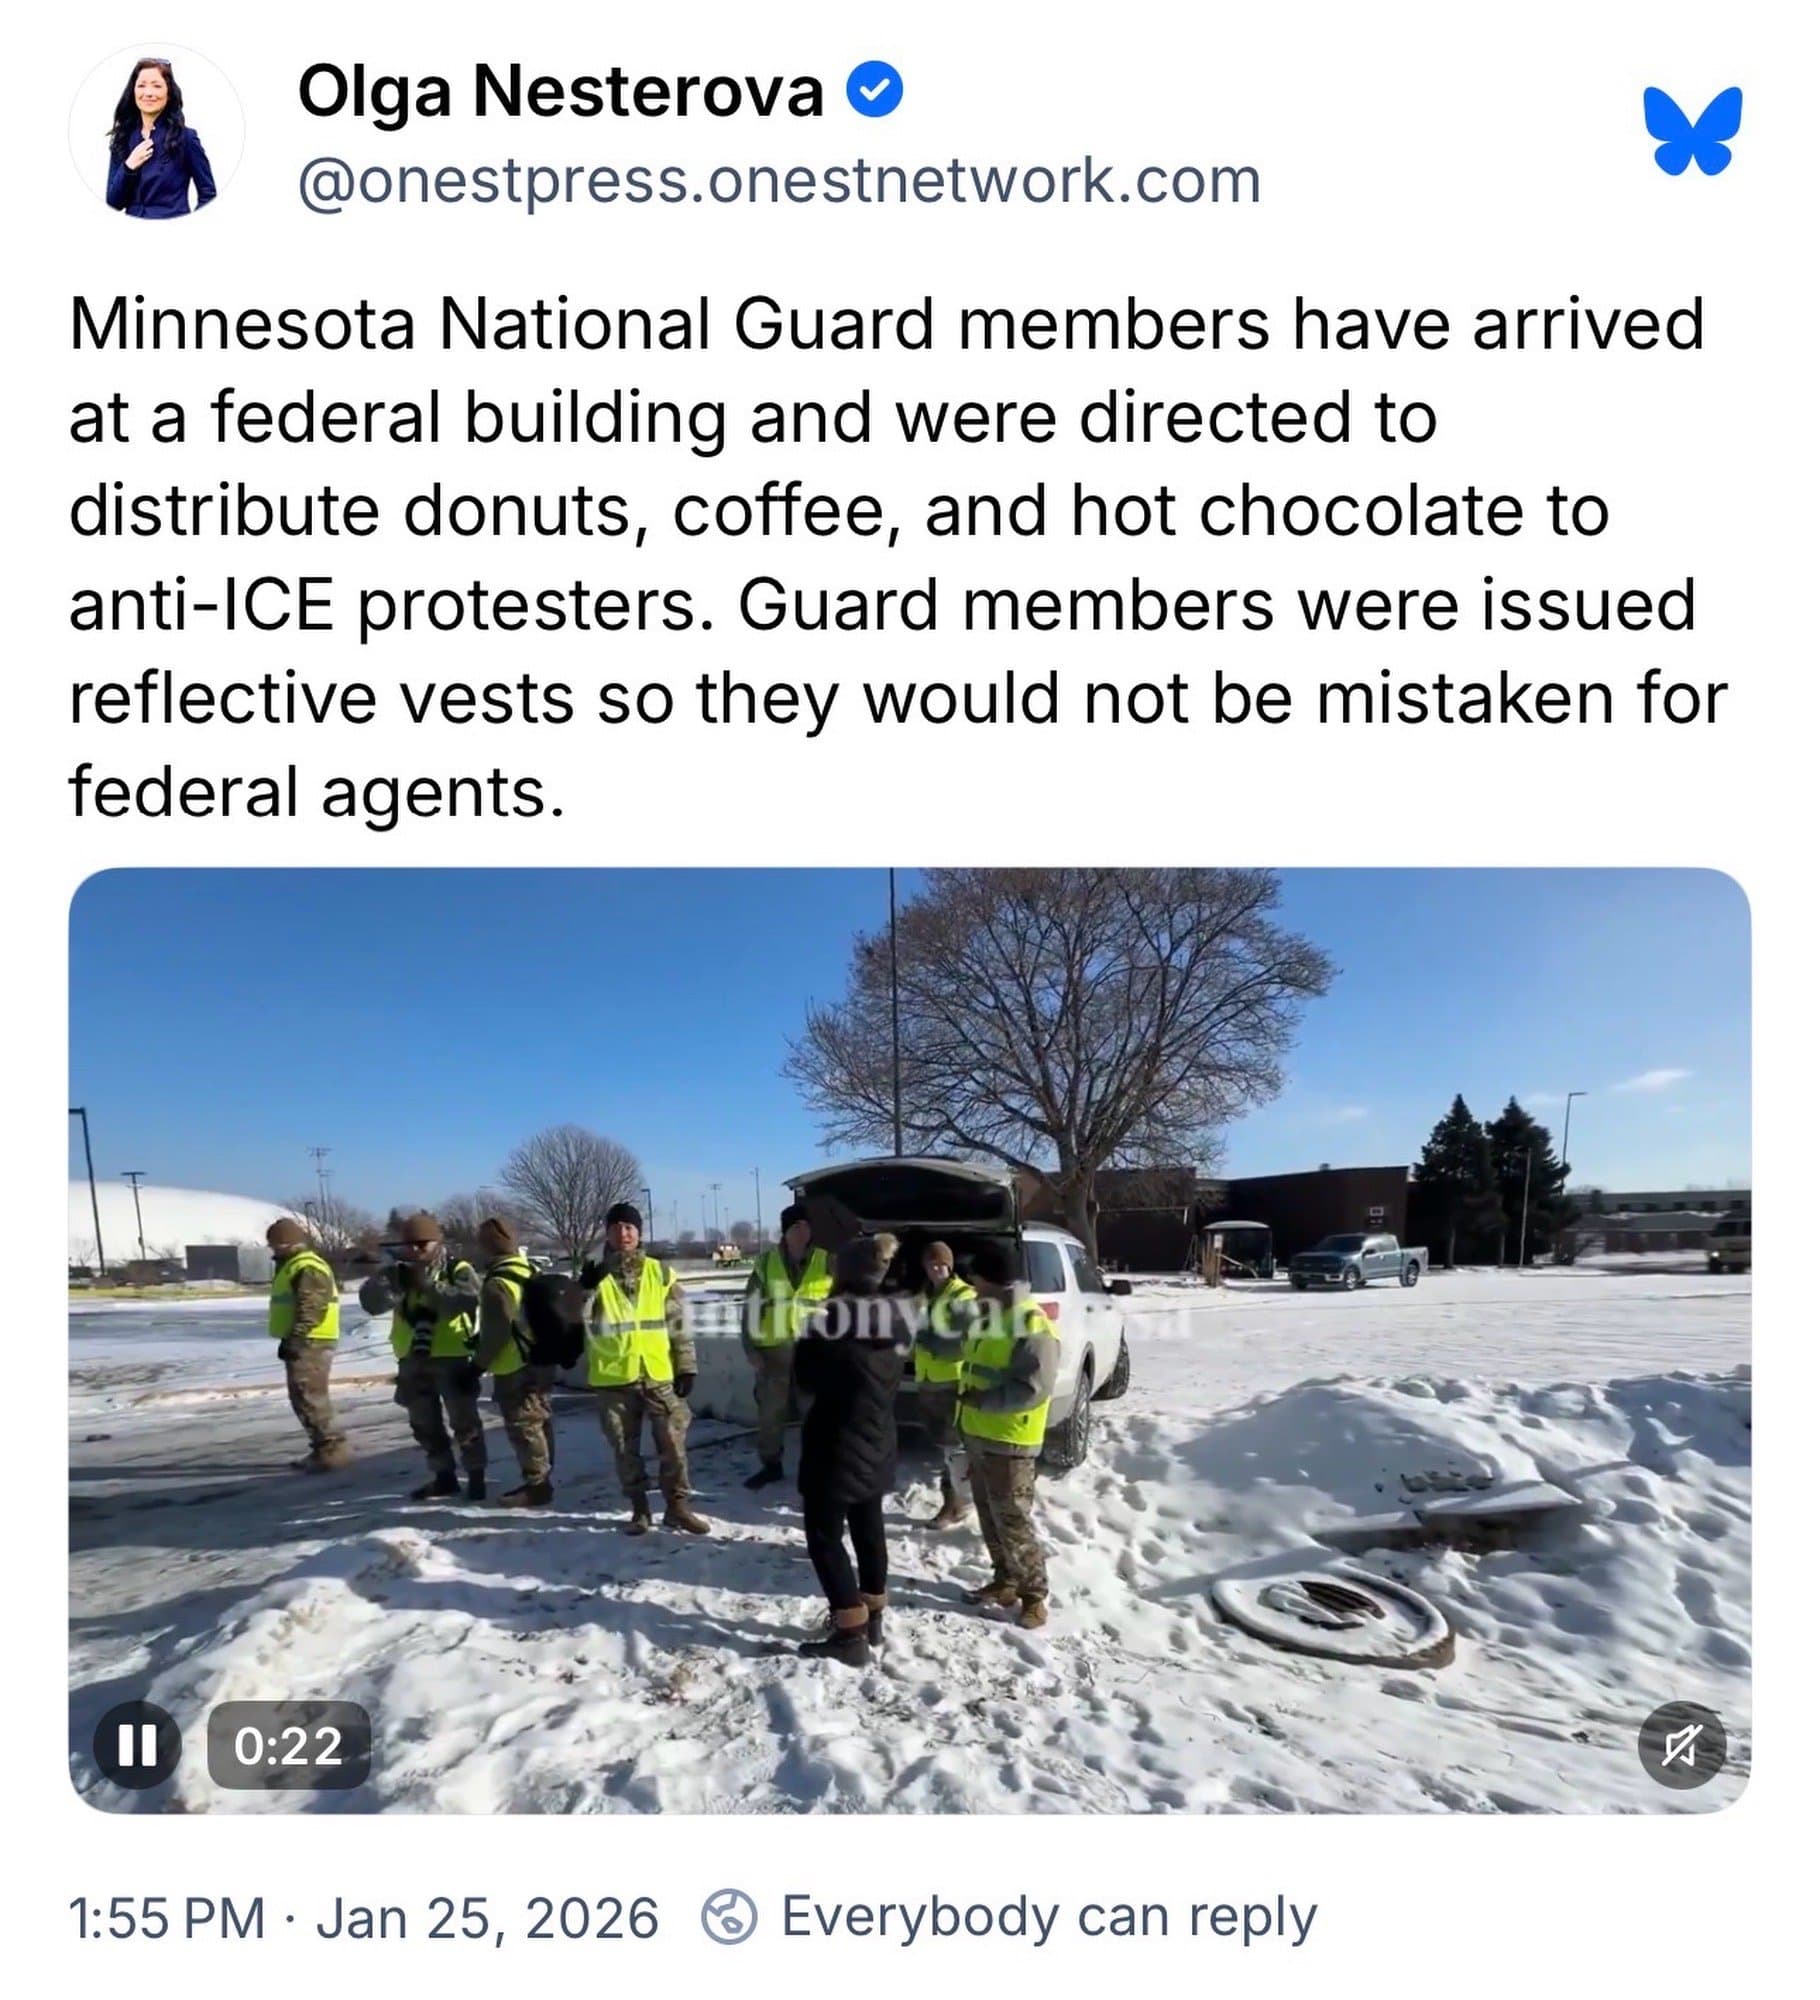Open the @onestpress.onestnetwork.com handle
Viewport: 1820px width, 2000px height.
[x=779, y=181]
